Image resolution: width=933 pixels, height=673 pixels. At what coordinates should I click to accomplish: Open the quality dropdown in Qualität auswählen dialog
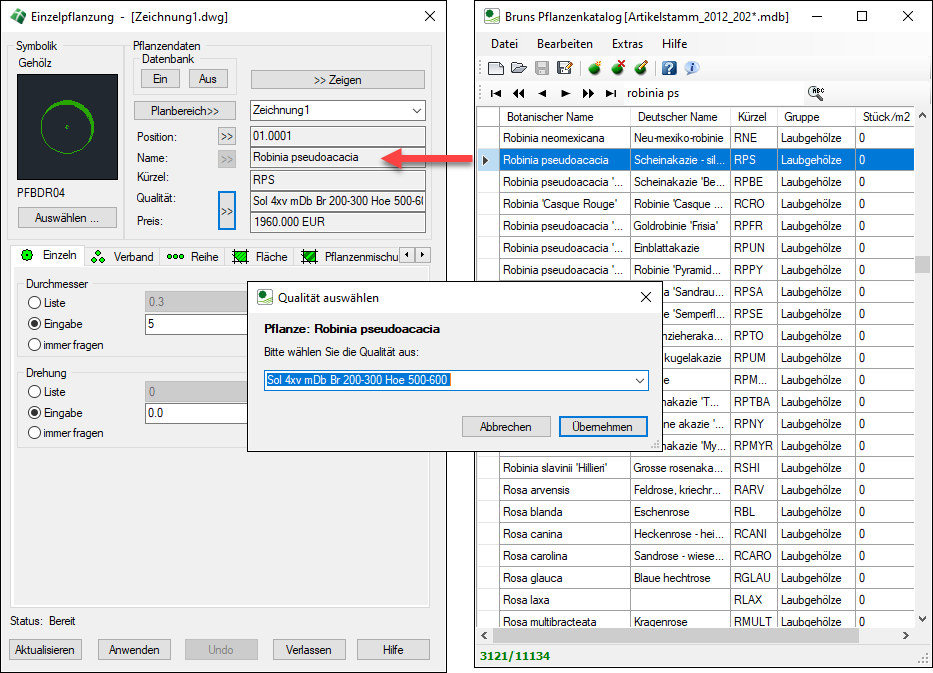pos(639,380)
